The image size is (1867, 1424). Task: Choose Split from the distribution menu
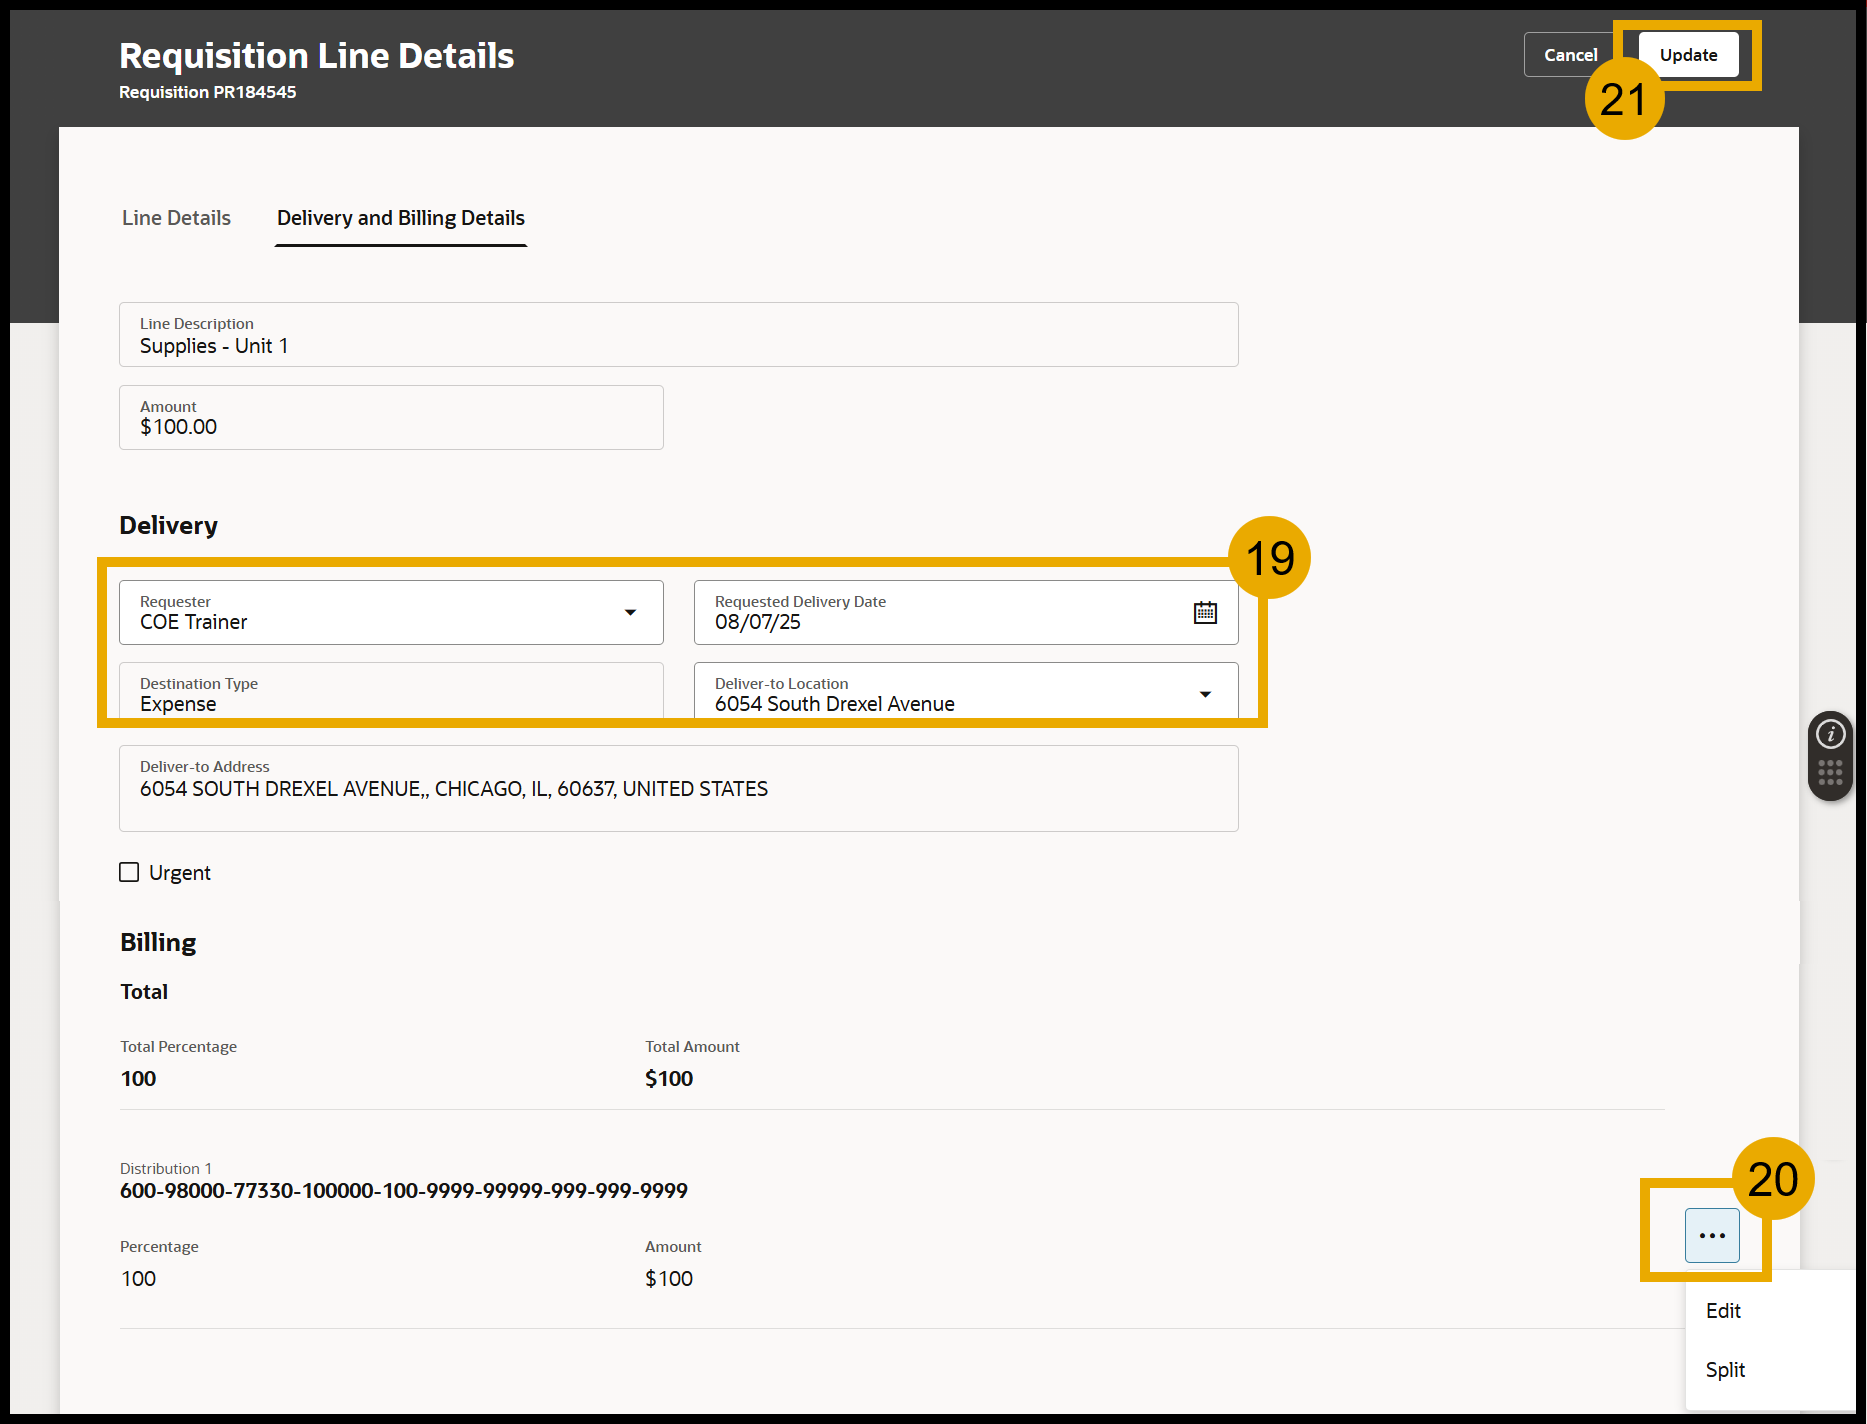tap(1725, 1370)
